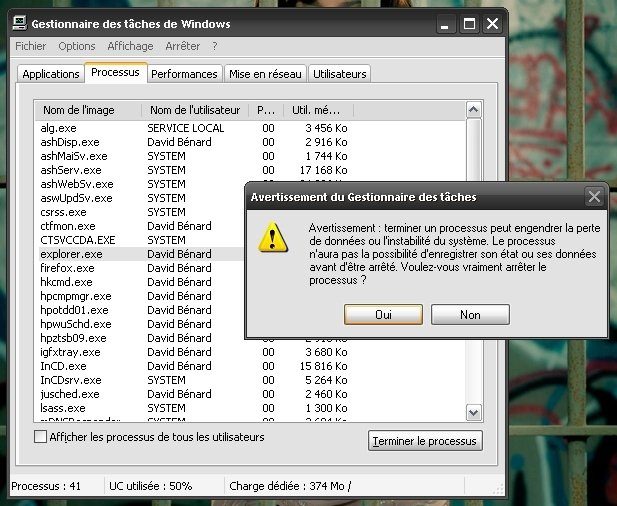
Task: Select the jusched.exe process
Action: tap(70, 394)
